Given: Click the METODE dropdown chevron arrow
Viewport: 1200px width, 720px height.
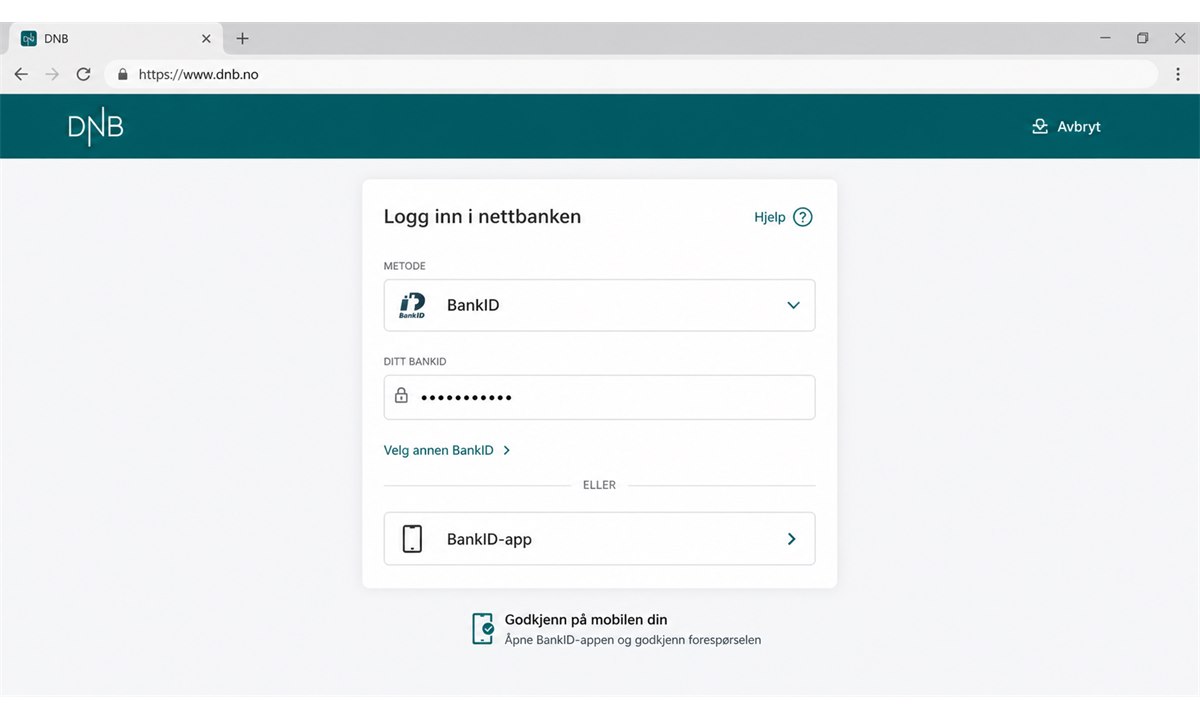Looking at the screenshot, I should point(793,305).
